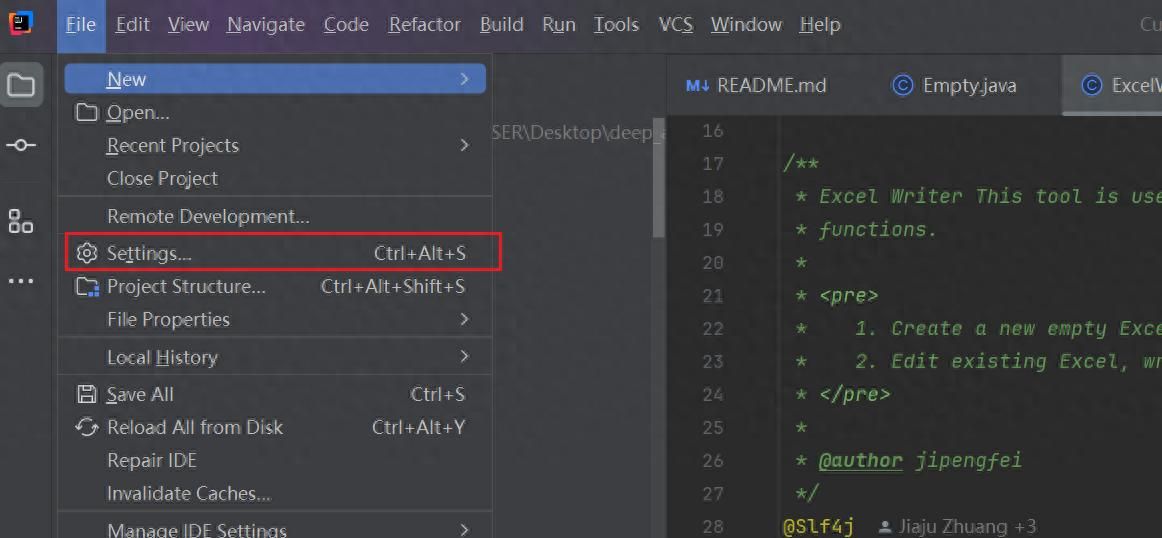1162x538 pixels.
Task: Click the IntelliJ IDEA logo icon
Action: click(x=21, y=23)
